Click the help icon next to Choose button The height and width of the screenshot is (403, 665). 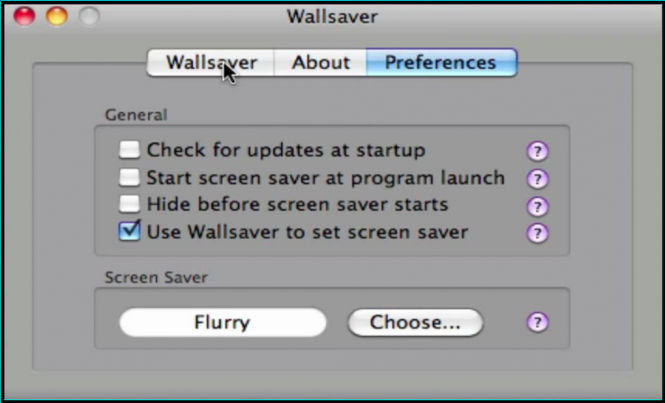point(538,322)
